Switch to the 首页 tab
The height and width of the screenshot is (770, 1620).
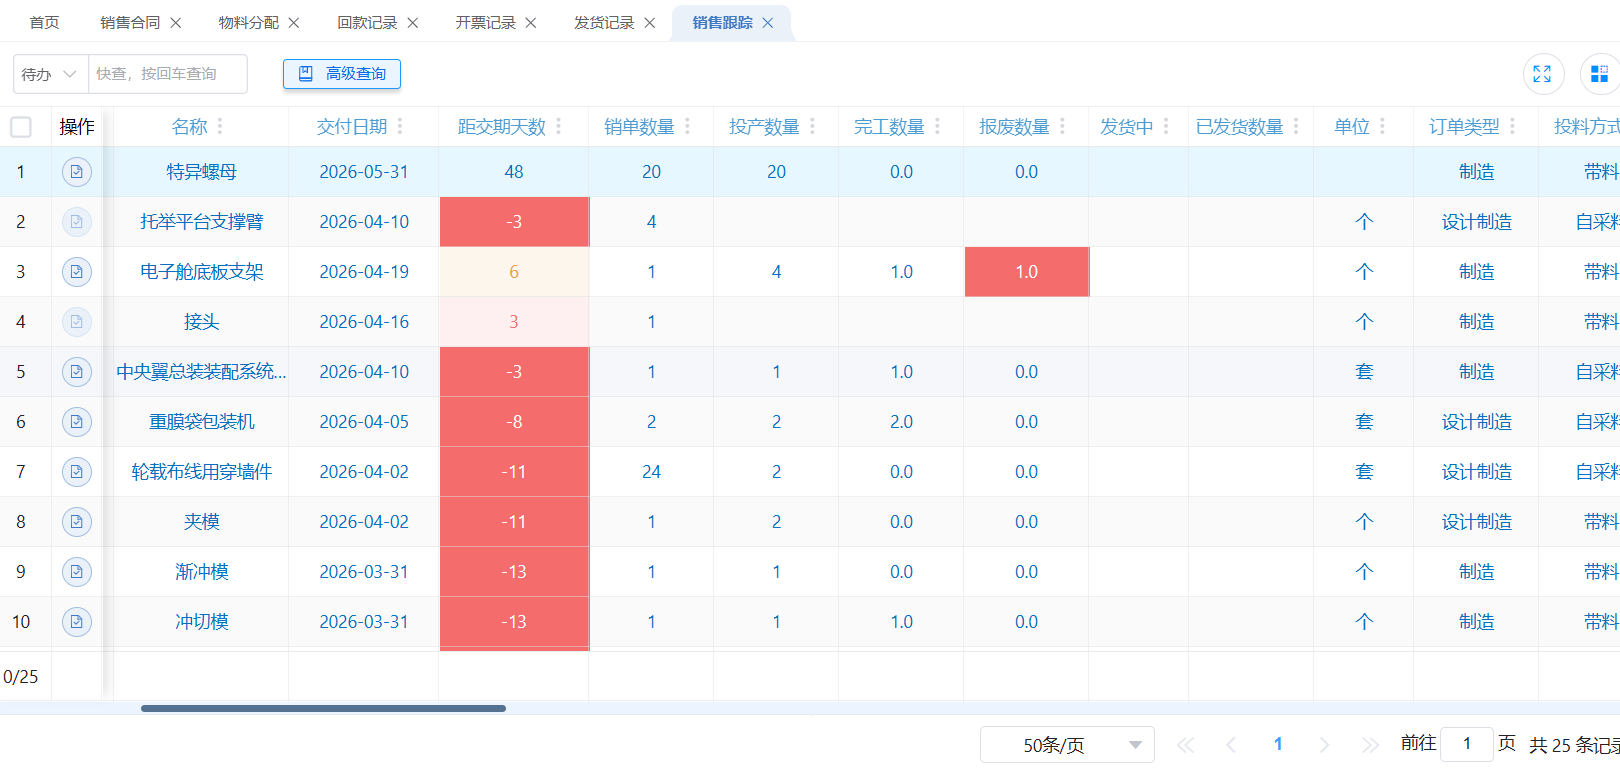point(44,23)
